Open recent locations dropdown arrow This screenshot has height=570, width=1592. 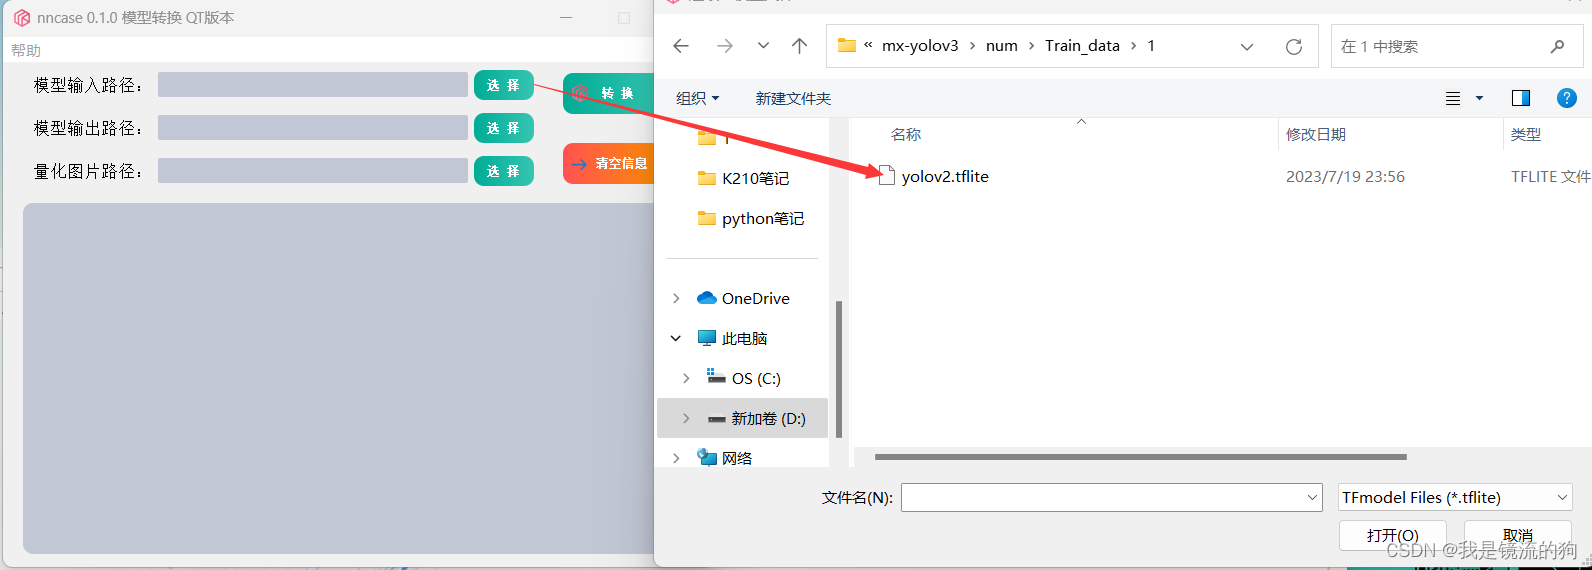pyautogui.click(x=763, y=46)
